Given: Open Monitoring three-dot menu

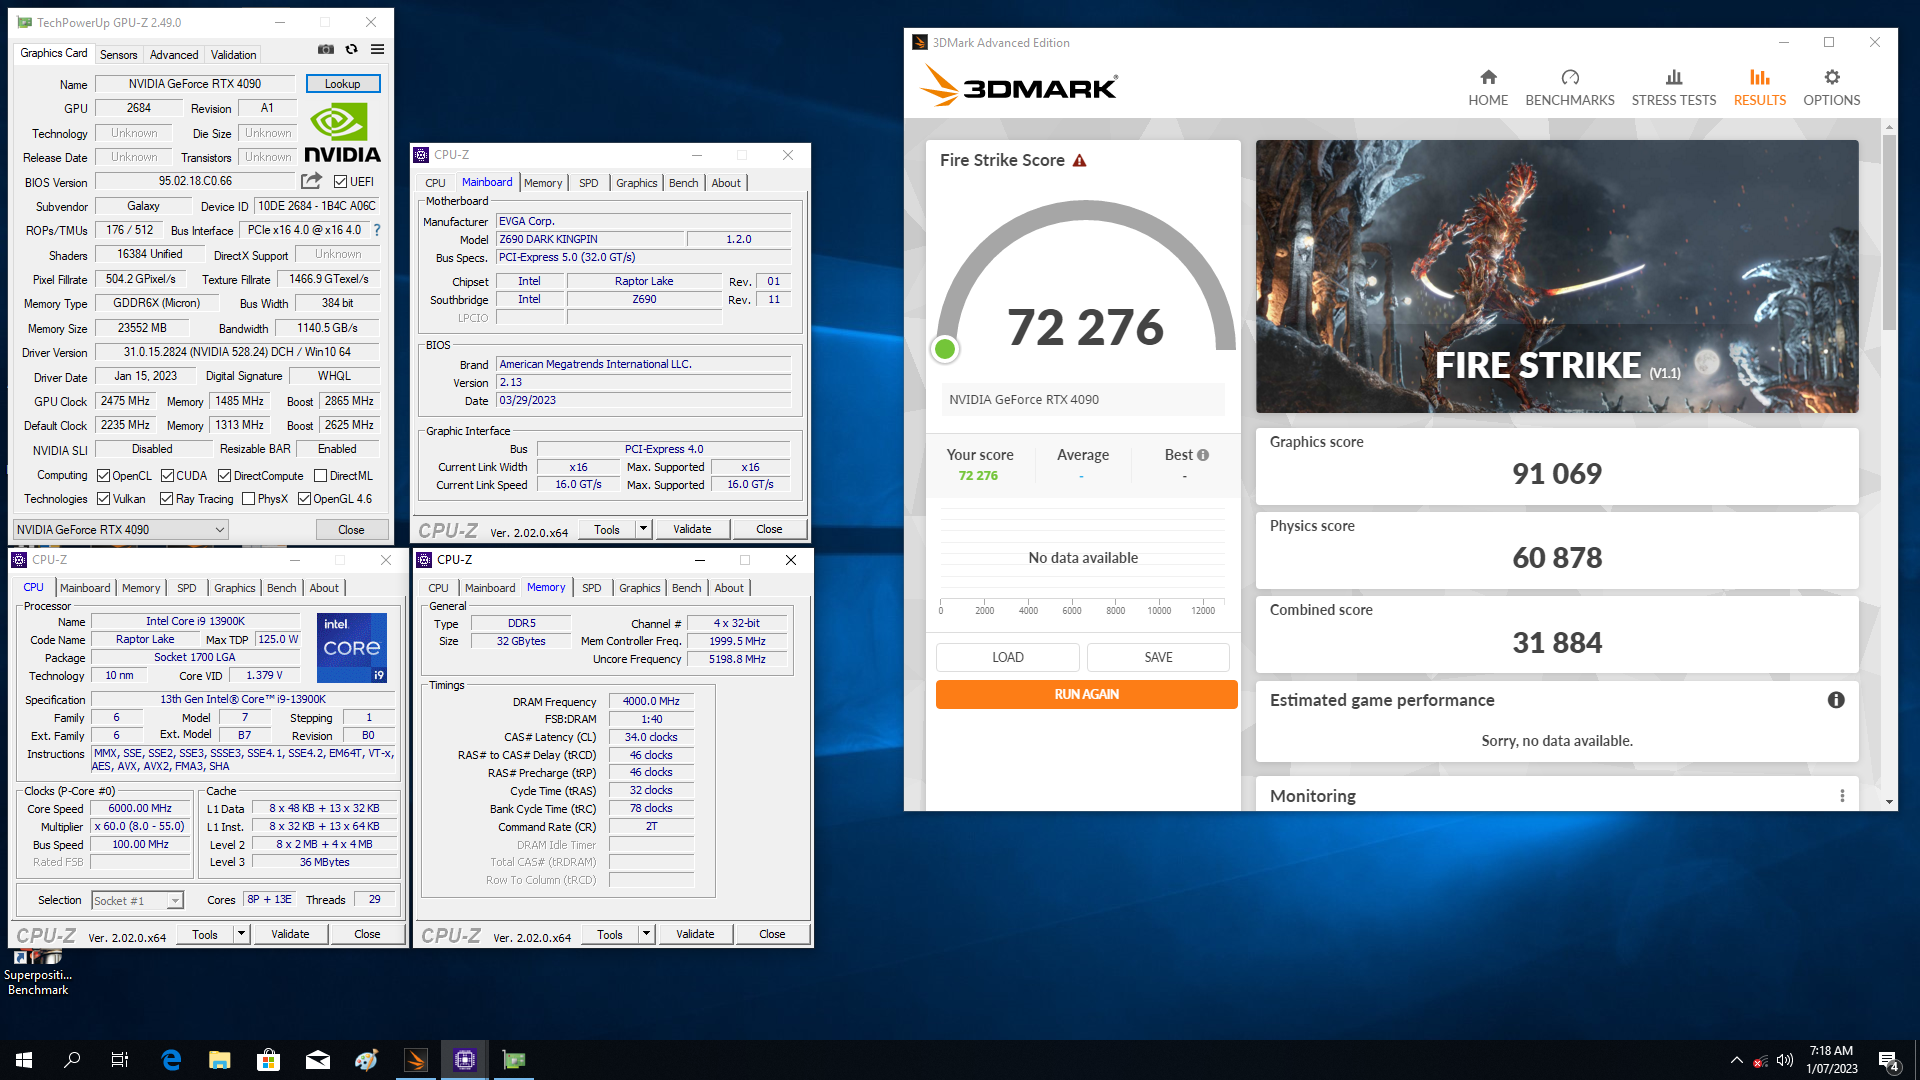Looking at the screenshot, I should pyautogui.click(x=1842, y=796).
